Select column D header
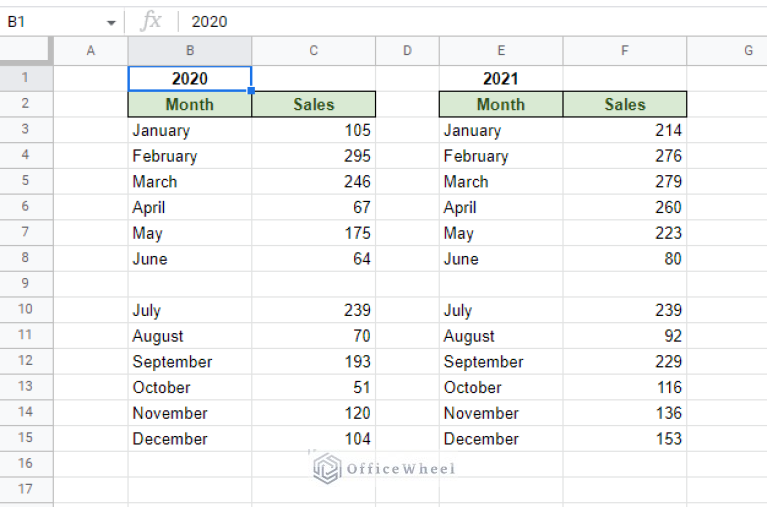The height and width of the screenshot is (507, 767). click(407, 51)
